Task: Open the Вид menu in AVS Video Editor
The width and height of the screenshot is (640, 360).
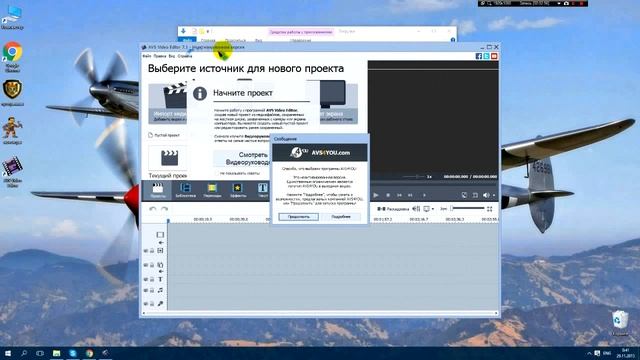Action: pos(172,56)
